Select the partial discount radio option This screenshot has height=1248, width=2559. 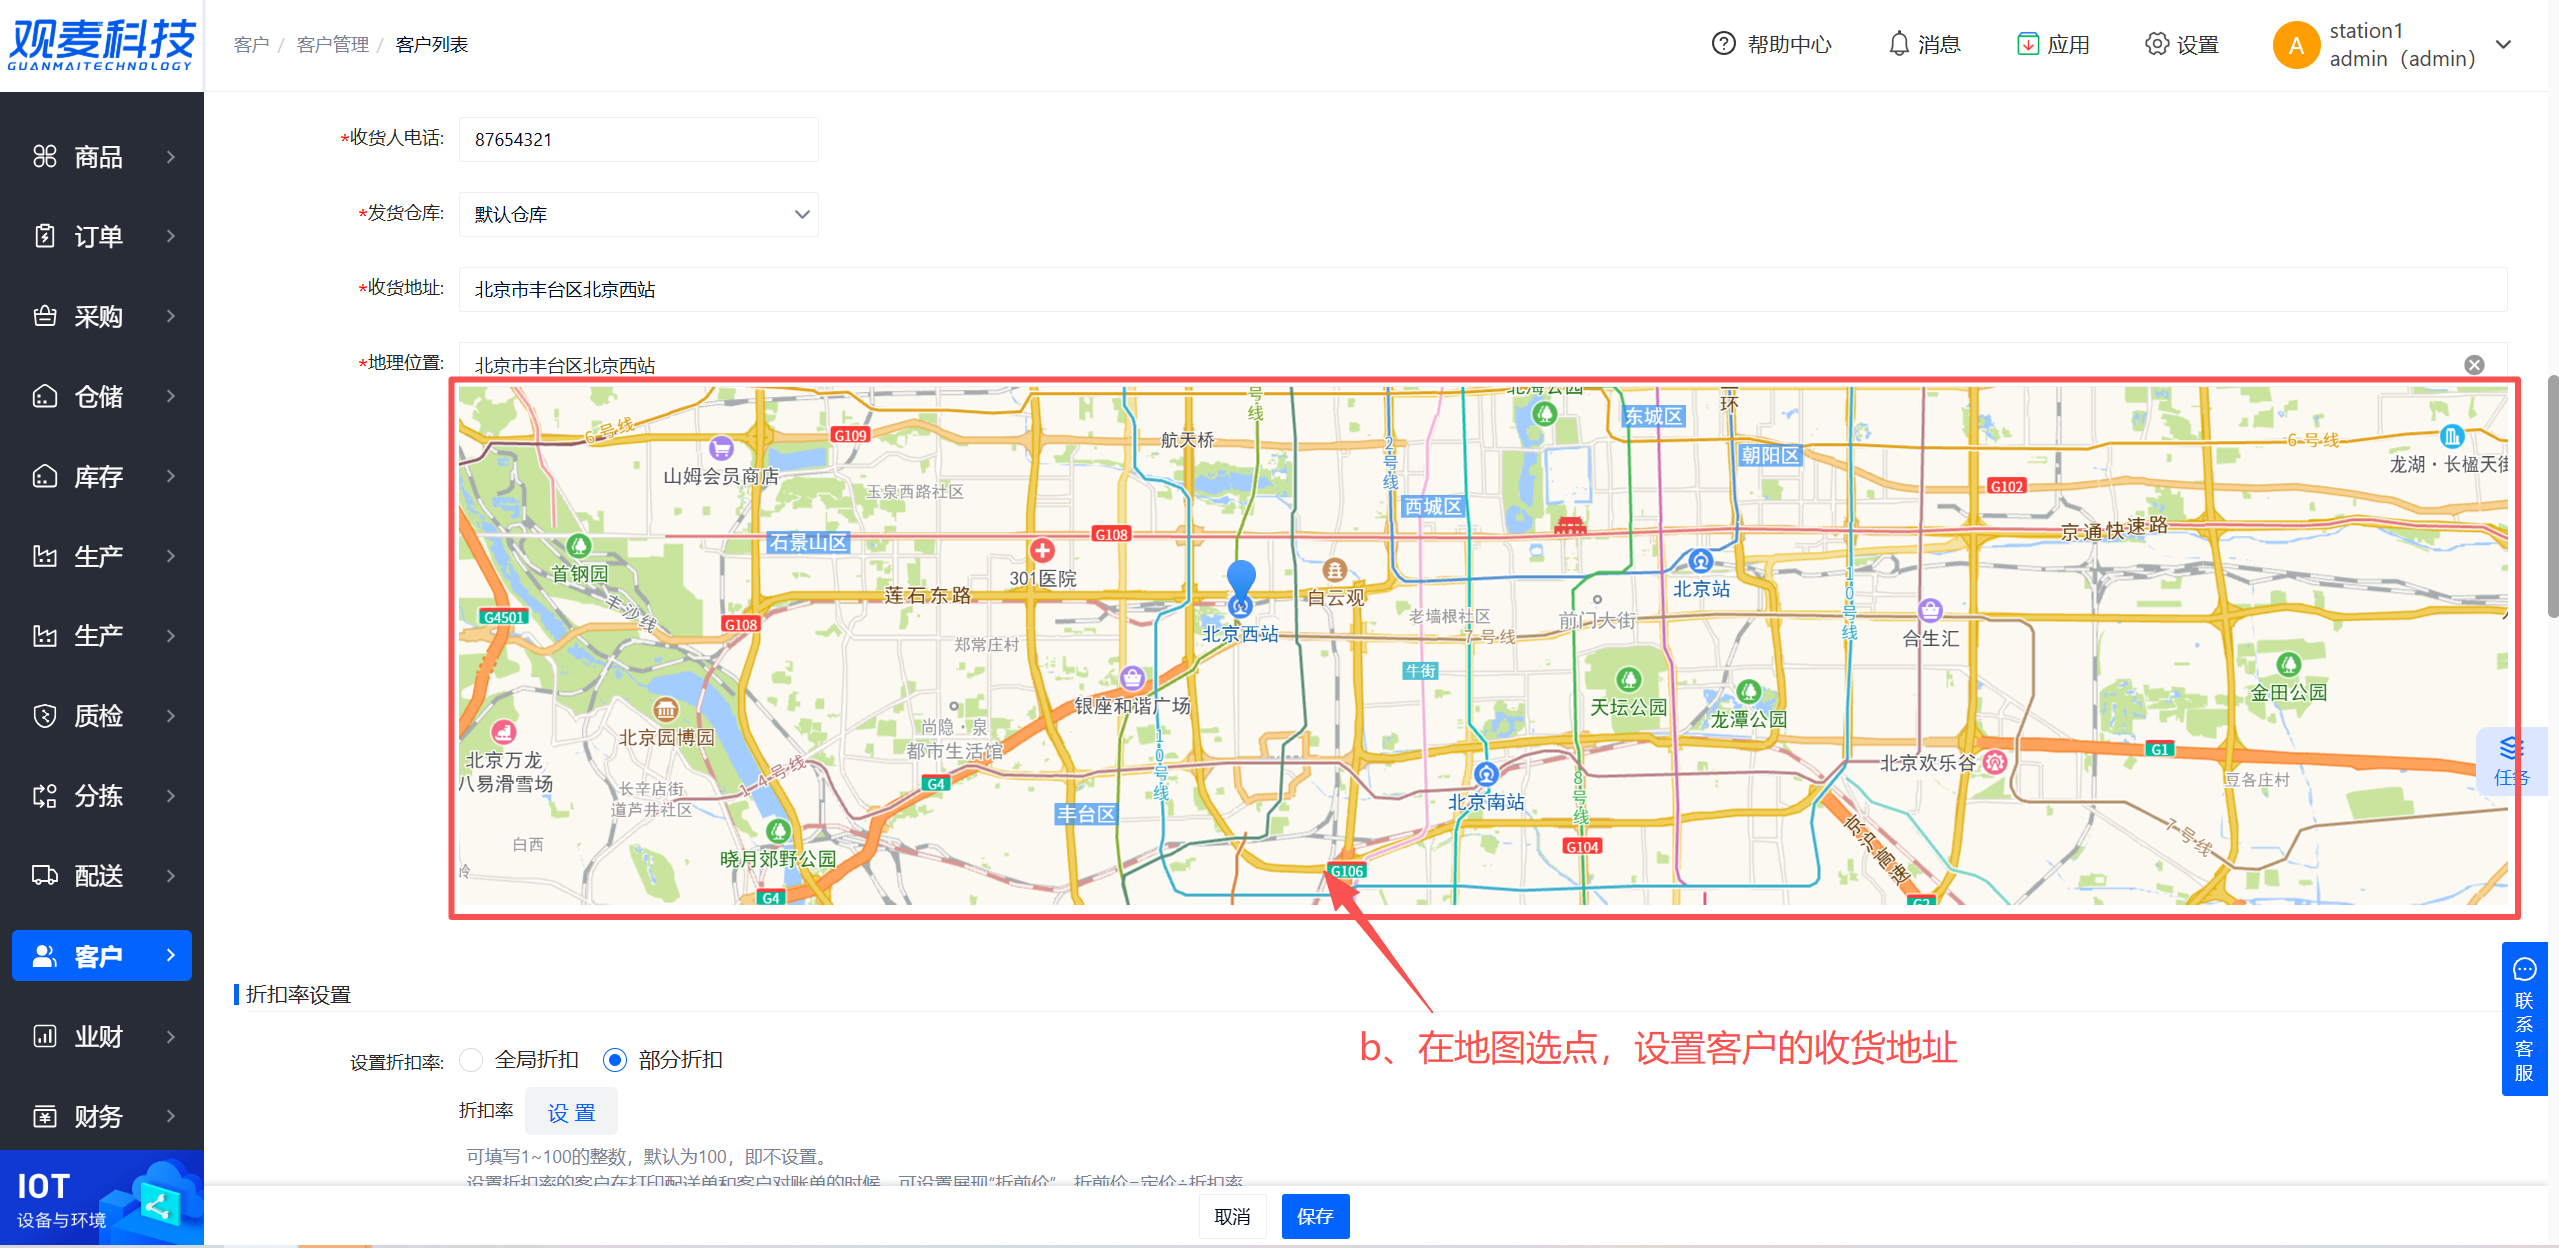pos(615,1060)
